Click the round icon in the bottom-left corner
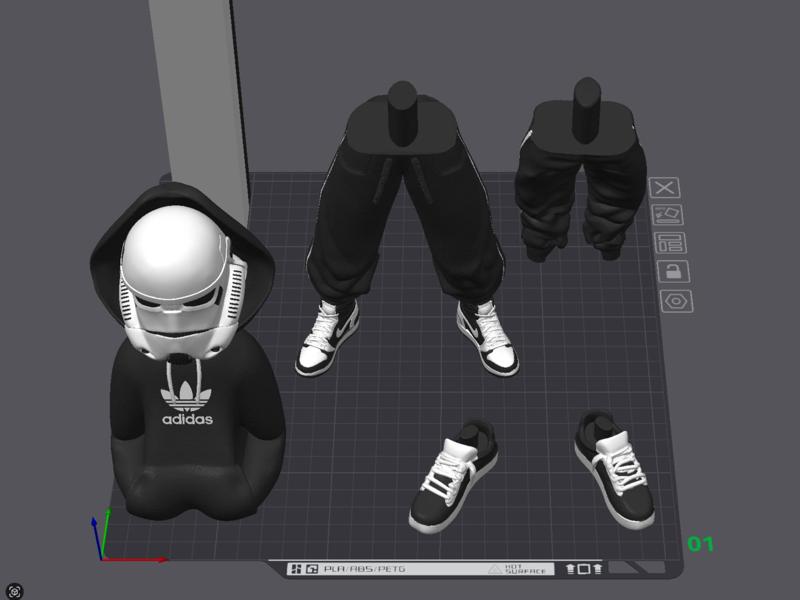This screenshot has width=800, height=600. coord(15,591)
